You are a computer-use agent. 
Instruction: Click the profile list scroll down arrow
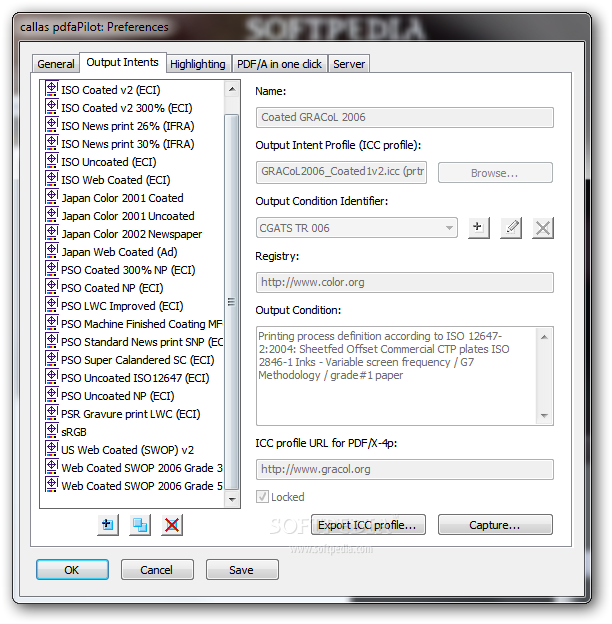point(232,499)
